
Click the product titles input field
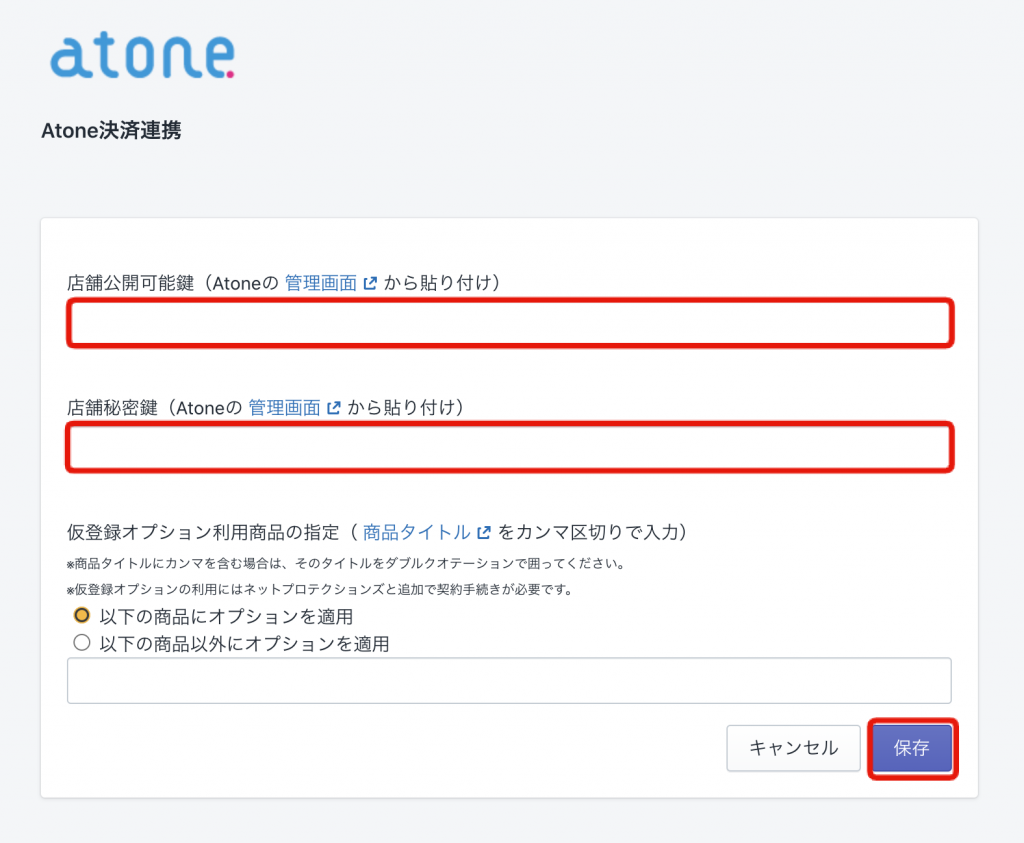pos(509,680)
